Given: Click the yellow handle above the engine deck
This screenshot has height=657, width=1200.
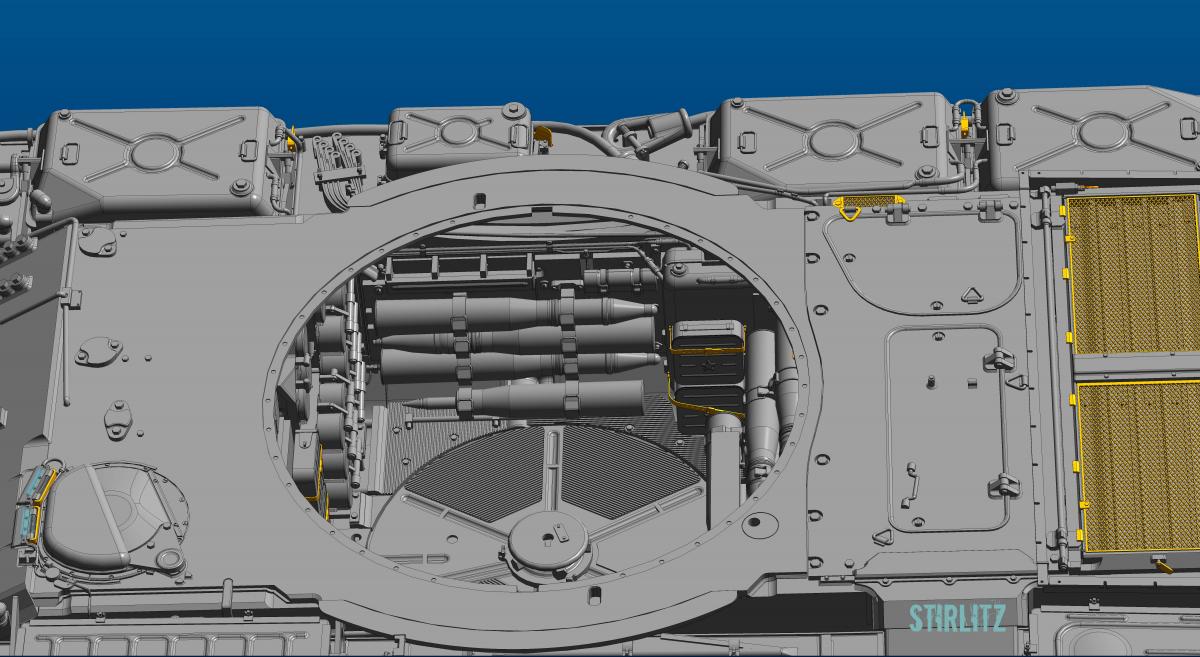Looking at the screenshot, I should click(867, 205).
